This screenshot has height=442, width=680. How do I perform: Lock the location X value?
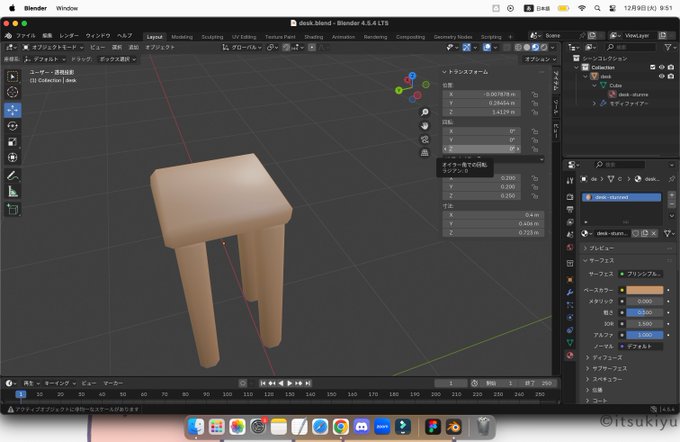pyautogui.click(x=535, y=94)
